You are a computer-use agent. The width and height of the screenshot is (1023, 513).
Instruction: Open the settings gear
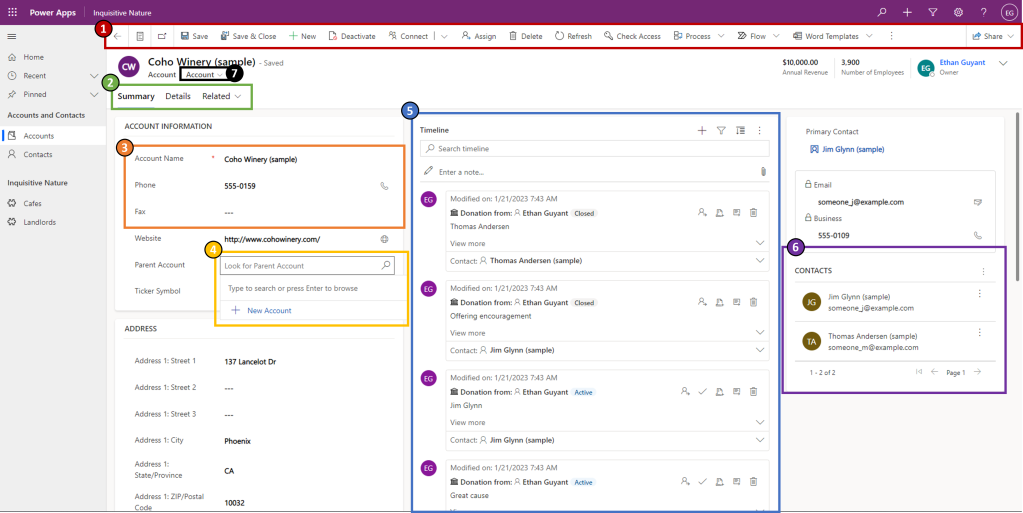click(958, 12)
